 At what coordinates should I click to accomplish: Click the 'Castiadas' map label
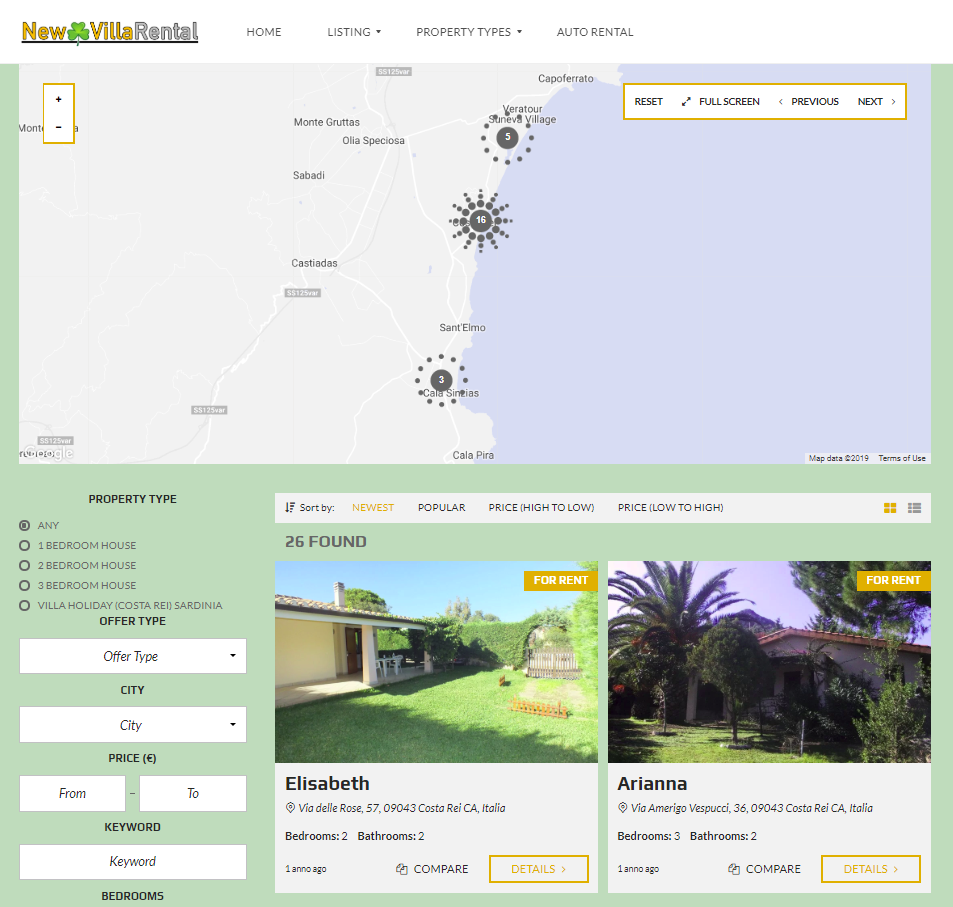(314, 263)
